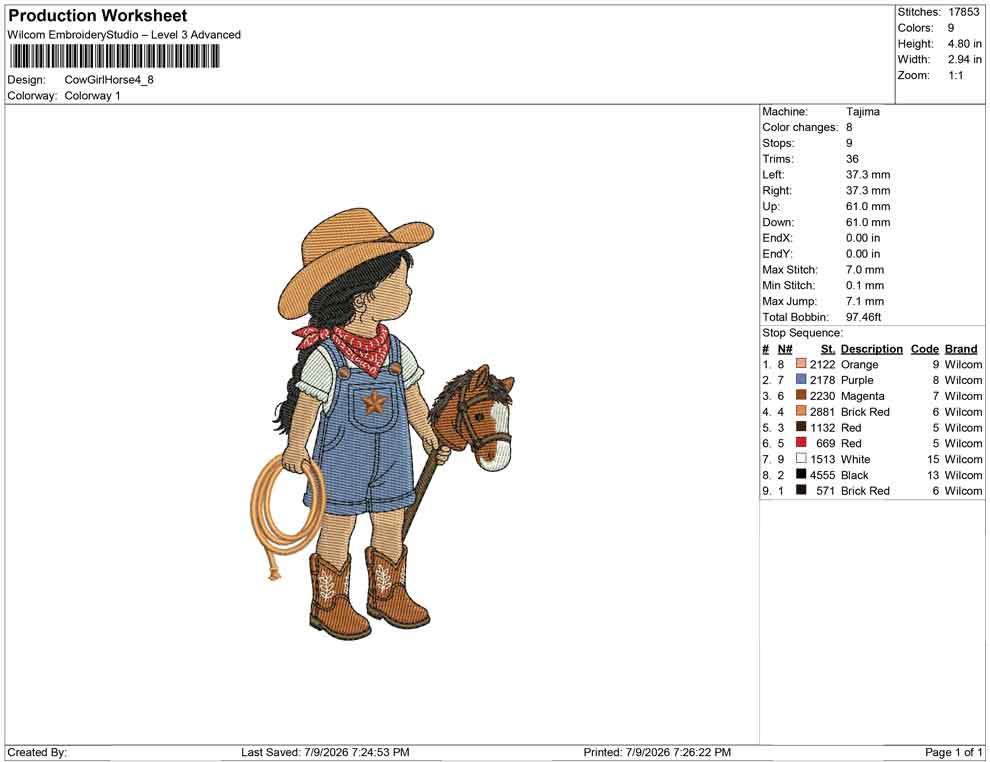Select the swatch in the 669 Red row
The image size is (990, 762).
click(x=801, y=443)
